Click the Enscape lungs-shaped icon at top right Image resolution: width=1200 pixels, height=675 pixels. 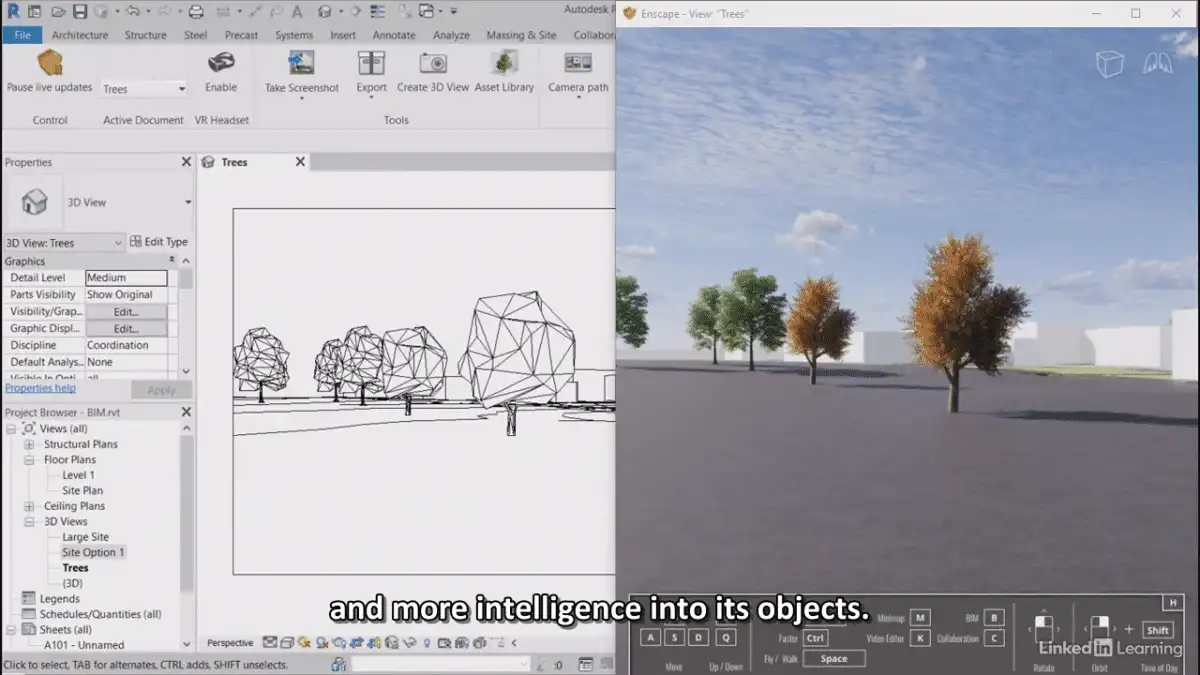click(x=1157, y=64)
